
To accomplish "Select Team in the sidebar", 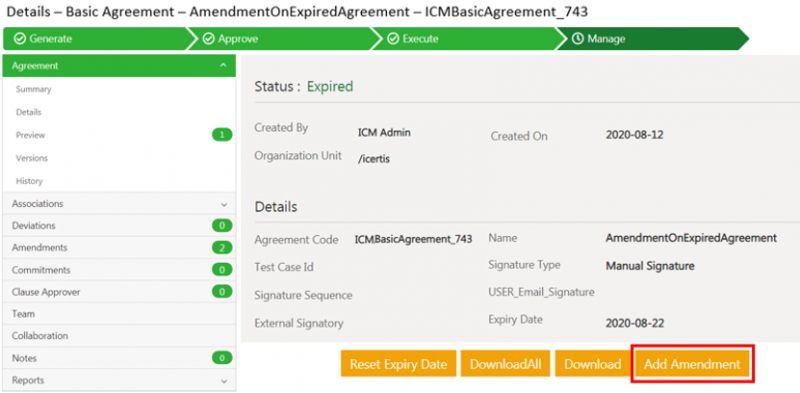I will (x=119, y=314).
